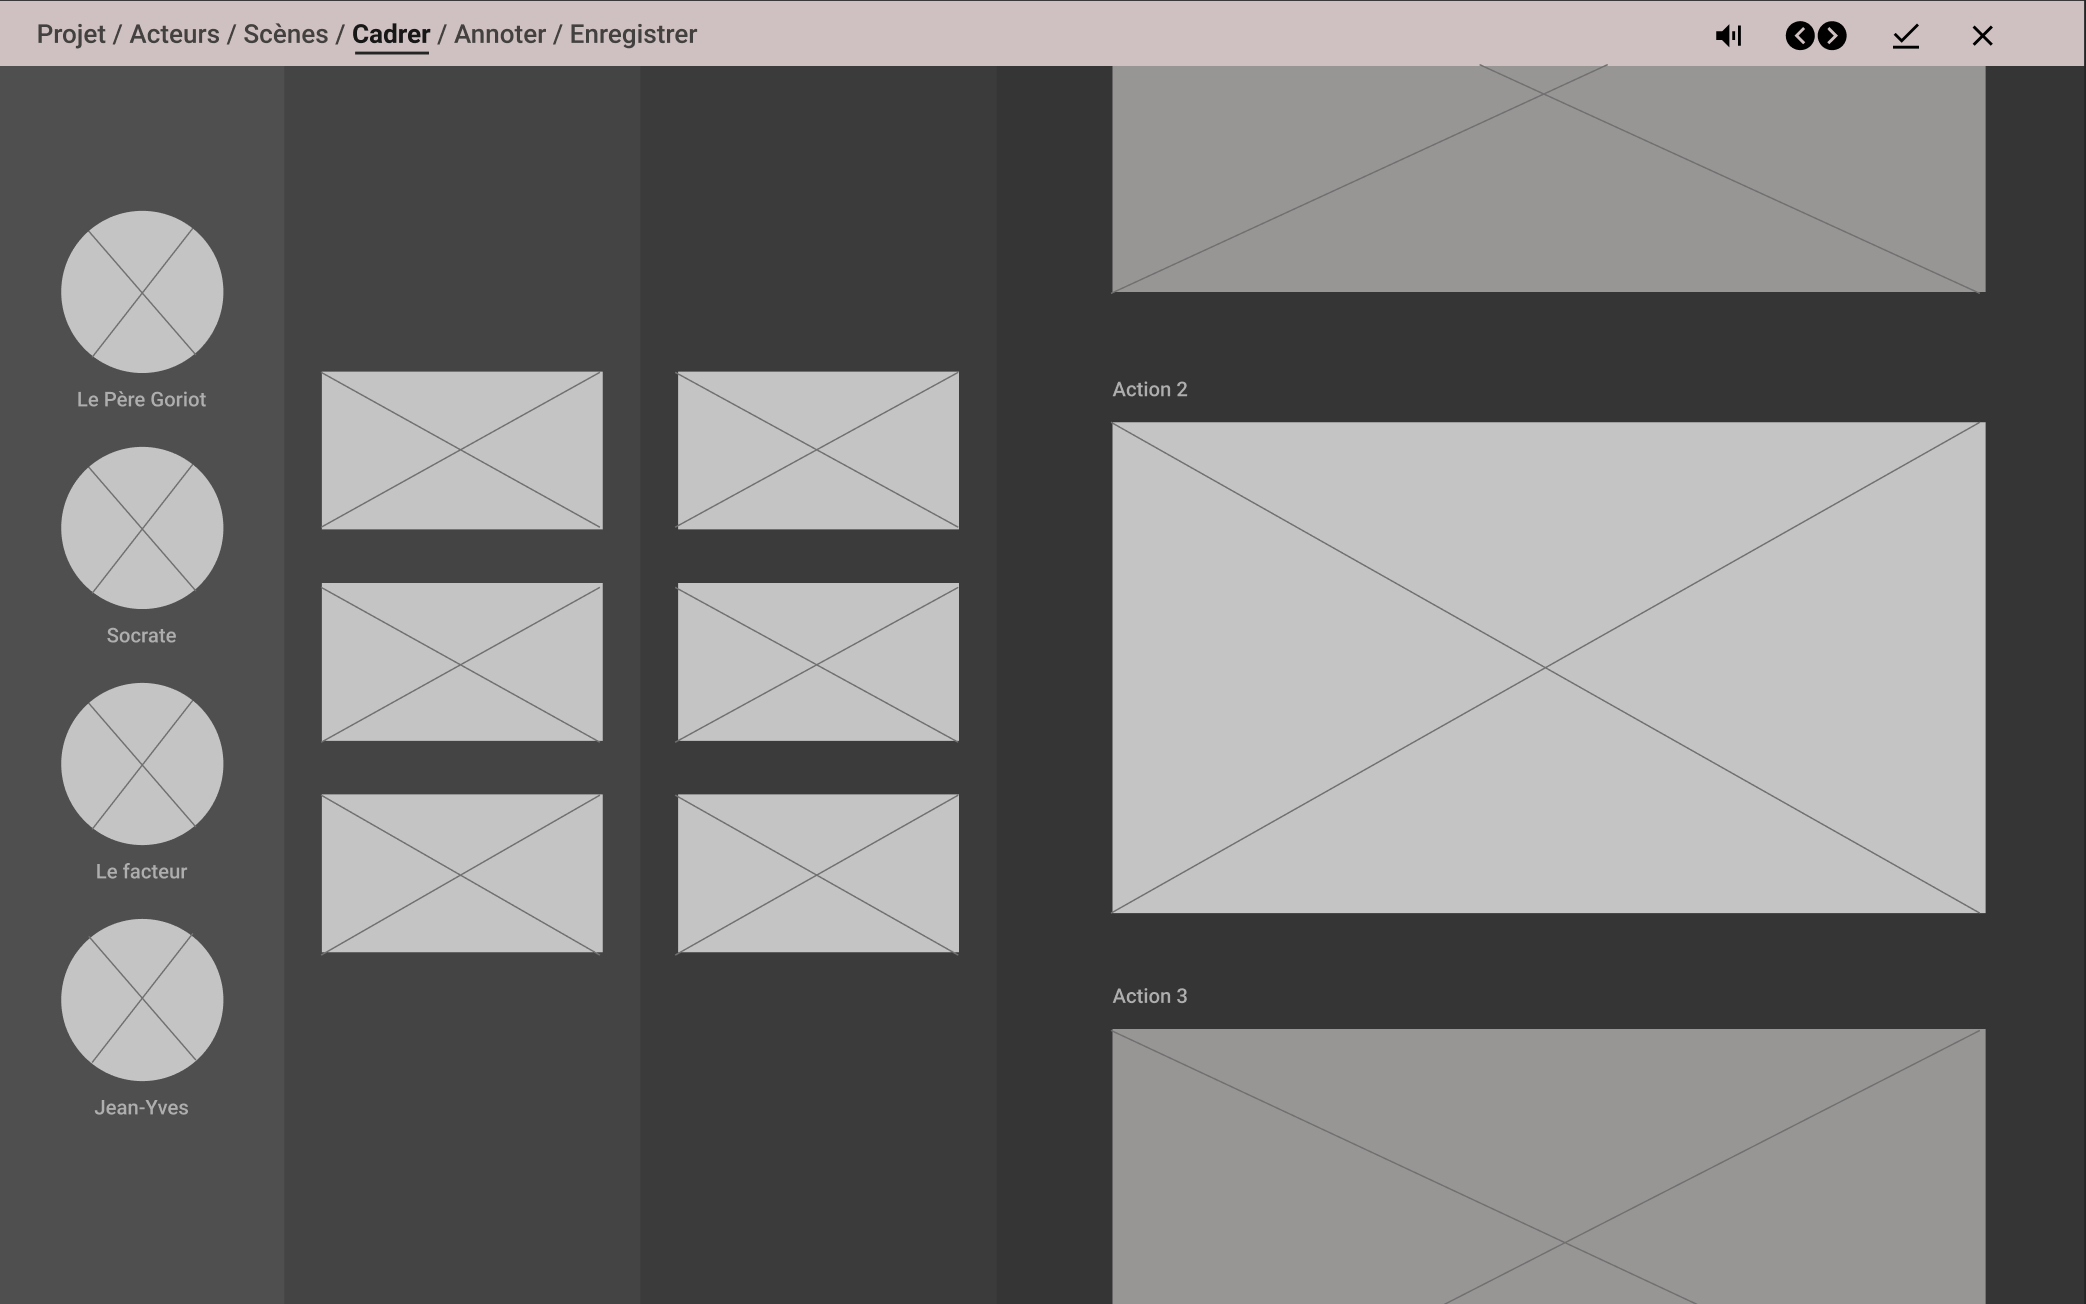
Task: Go to the Enregistrer step
Action: point(633,34)
